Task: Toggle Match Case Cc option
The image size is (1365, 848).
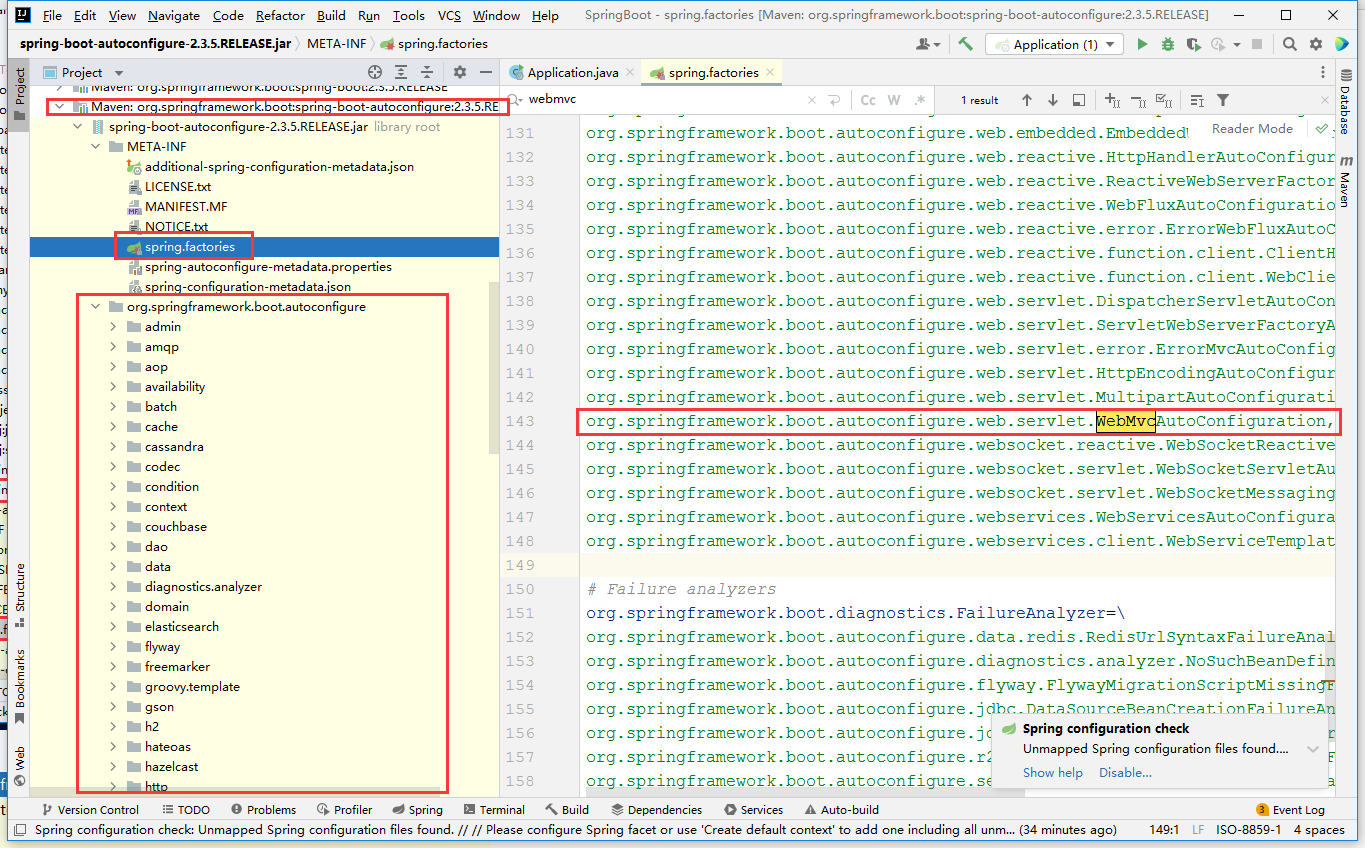Action: click(x=868, y=100)
